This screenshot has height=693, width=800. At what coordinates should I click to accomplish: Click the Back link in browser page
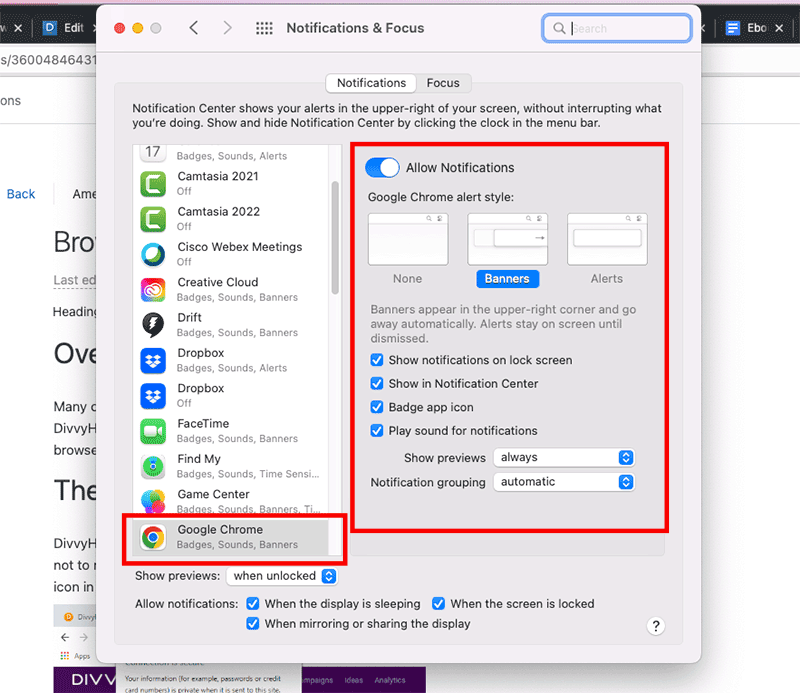(x=21, y=194)
